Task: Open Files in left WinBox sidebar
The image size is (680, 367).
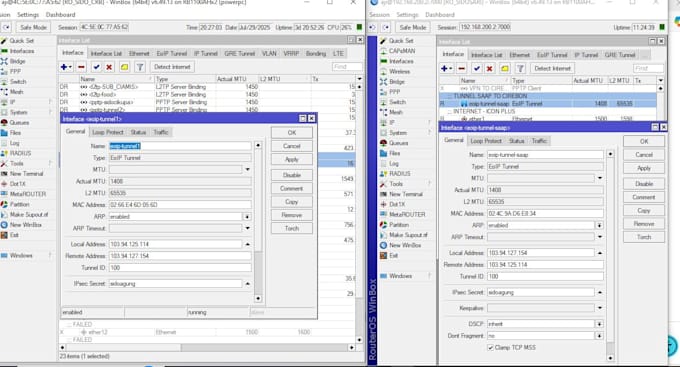Action: pos(15,133)
